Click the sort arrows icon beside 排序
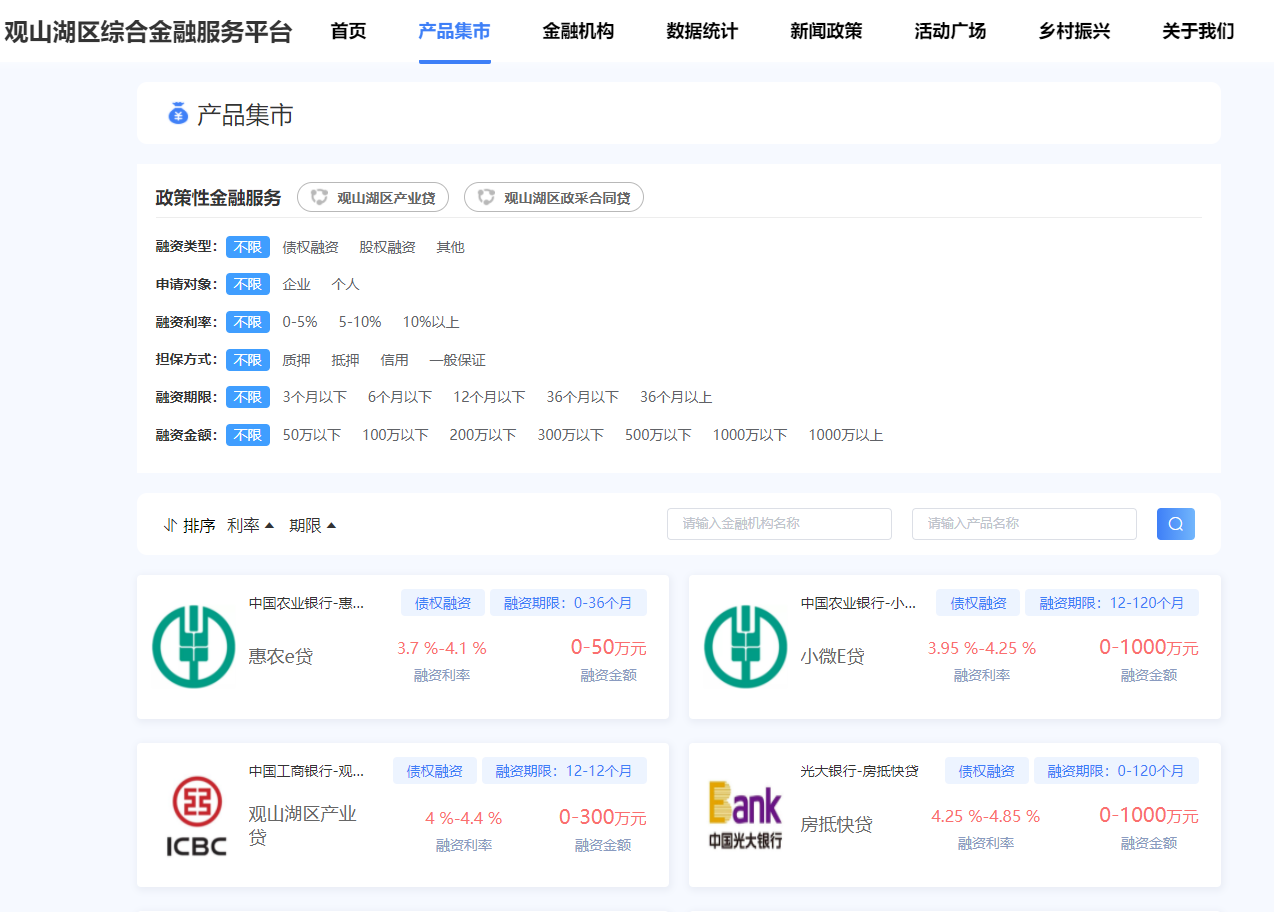The width and height of the screenshot is (1274, 912). coord(170,525)
